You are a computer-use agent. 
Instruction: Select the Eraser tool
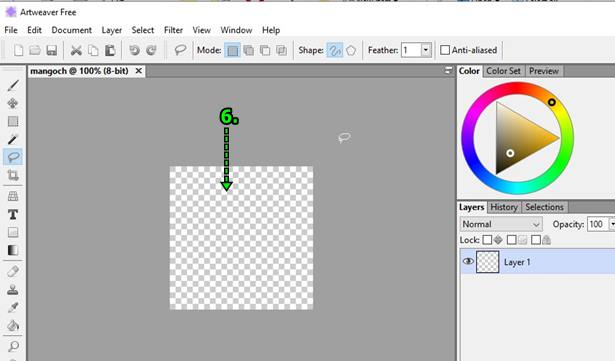point(13,271)
